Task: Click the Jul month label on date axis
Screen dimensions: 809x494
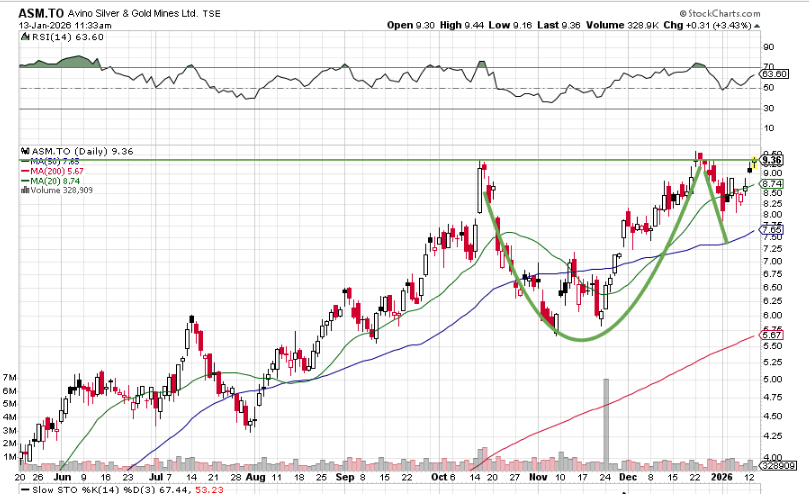Action: point(156,477)
